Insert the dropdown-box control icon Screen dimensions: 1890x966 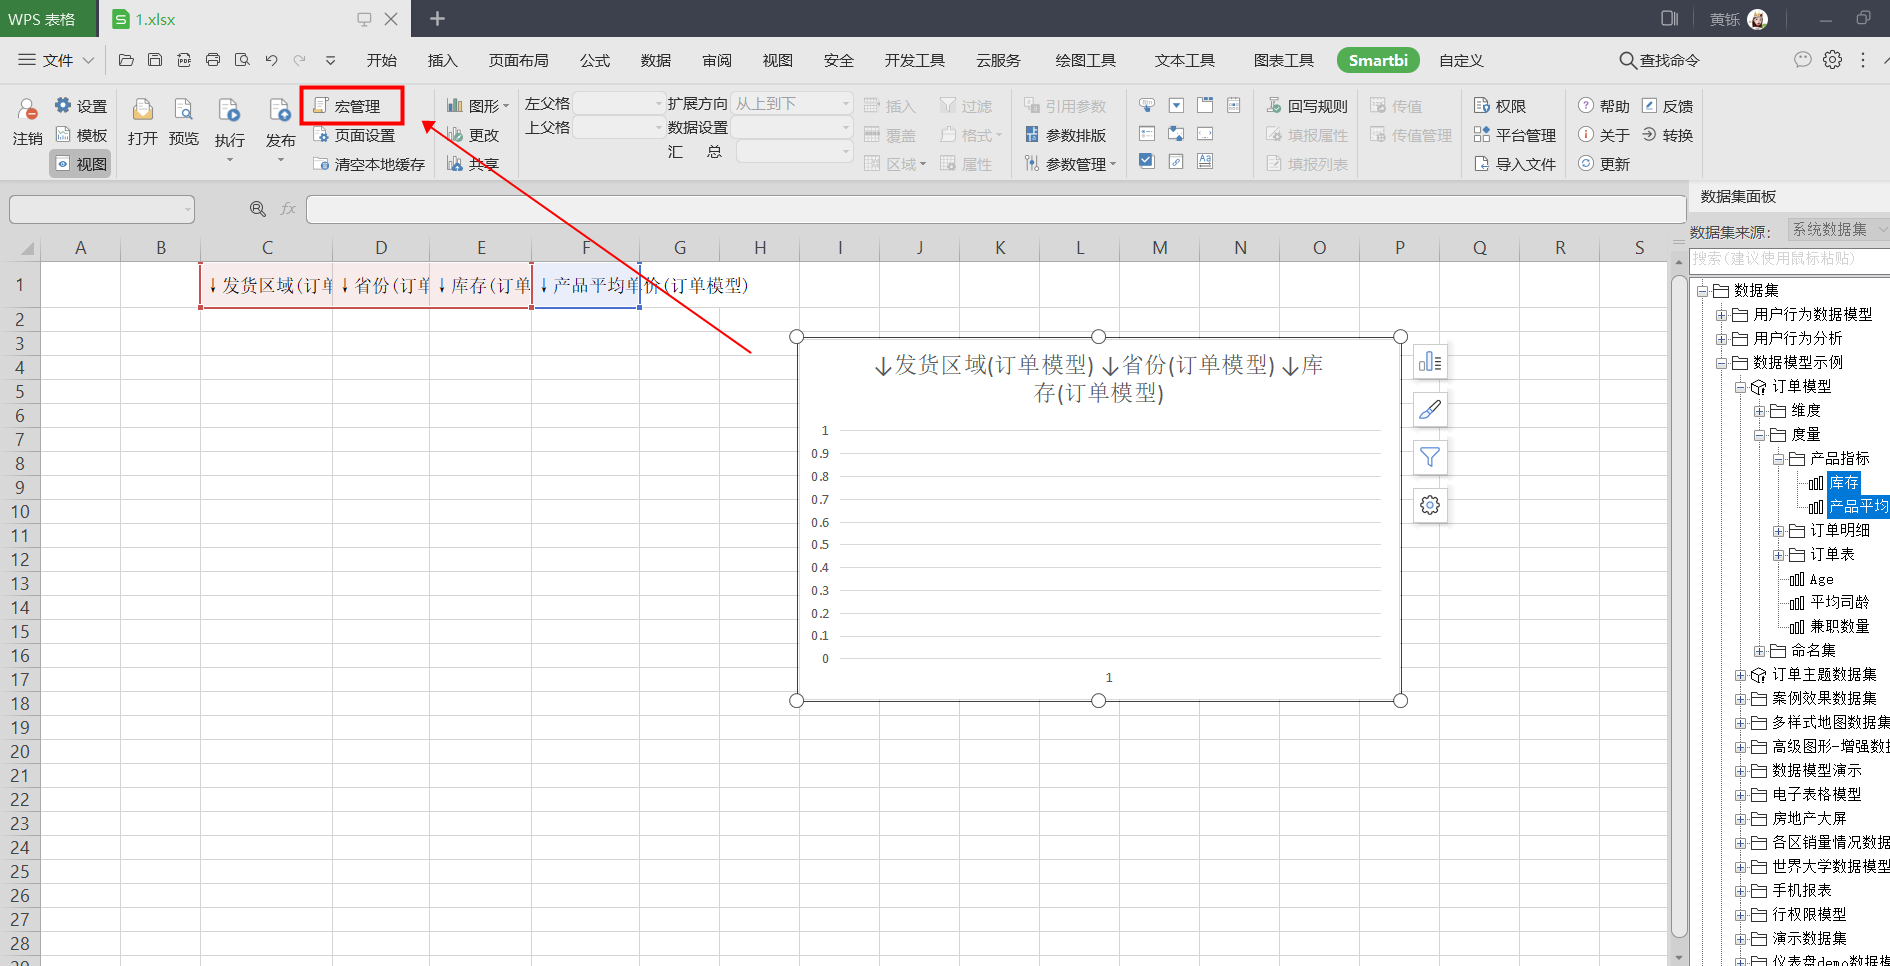(x=1176, y=105)
